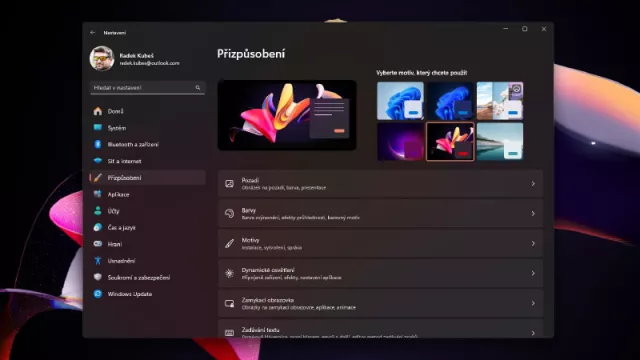This screenshot has width=640, height=360.
Task: Expand Dynamické osvětlení row chevron
Action: pyautogui.click(x=533, y=273)
